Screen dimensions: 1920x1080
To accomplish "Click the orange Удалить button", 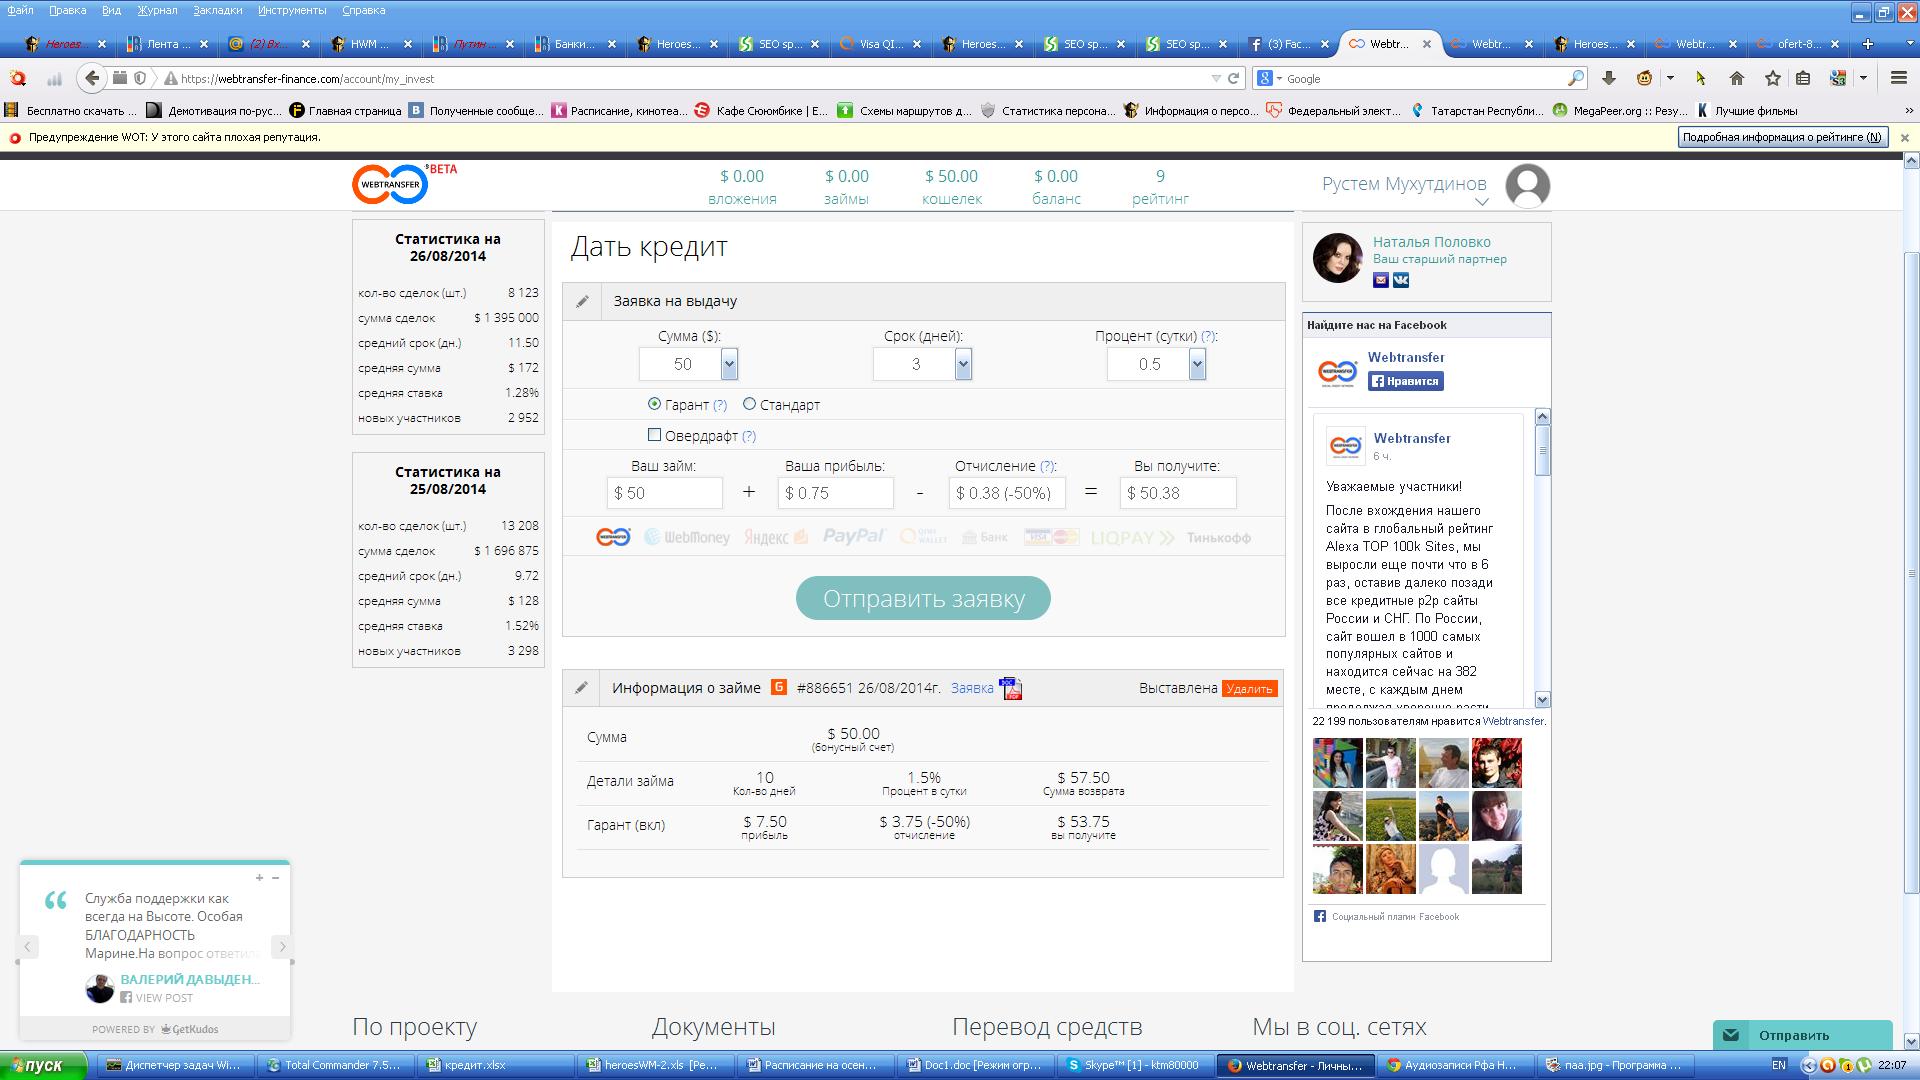I will [1249, 688].
